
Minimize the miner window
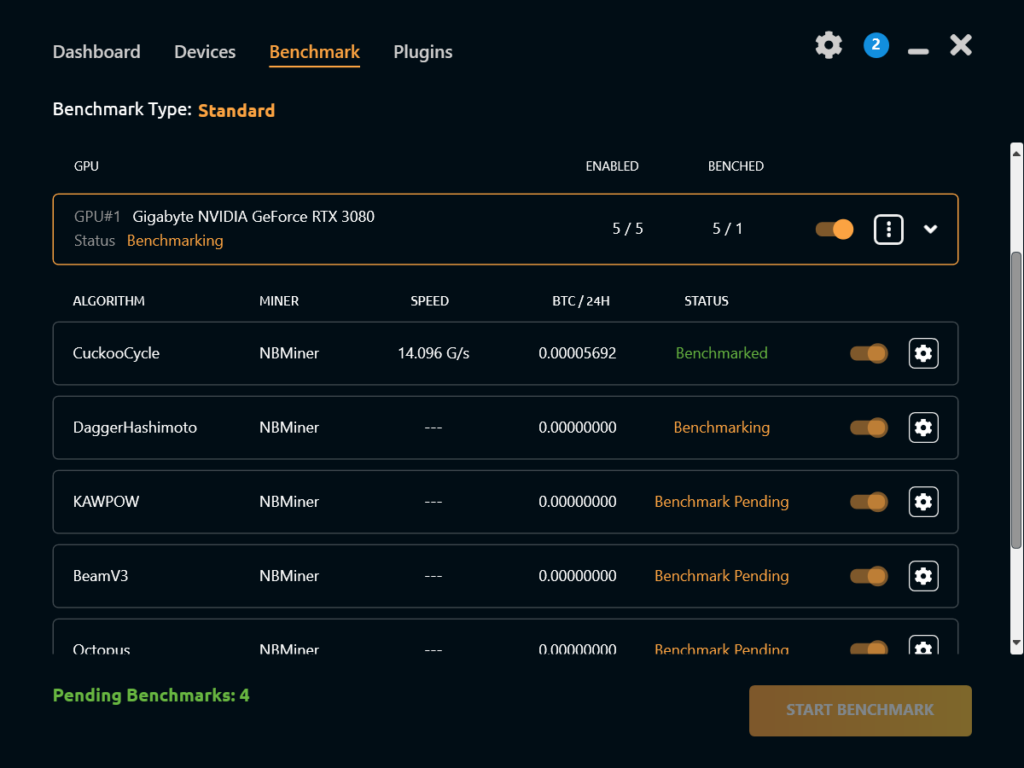[x=918, y=51]
